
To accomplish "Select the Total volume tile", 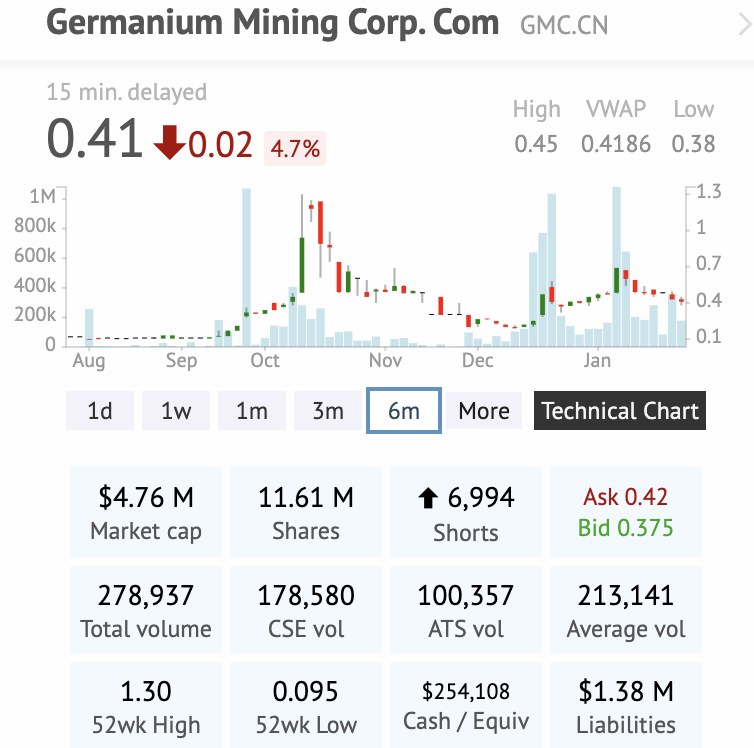I will (x=146, y=611).
